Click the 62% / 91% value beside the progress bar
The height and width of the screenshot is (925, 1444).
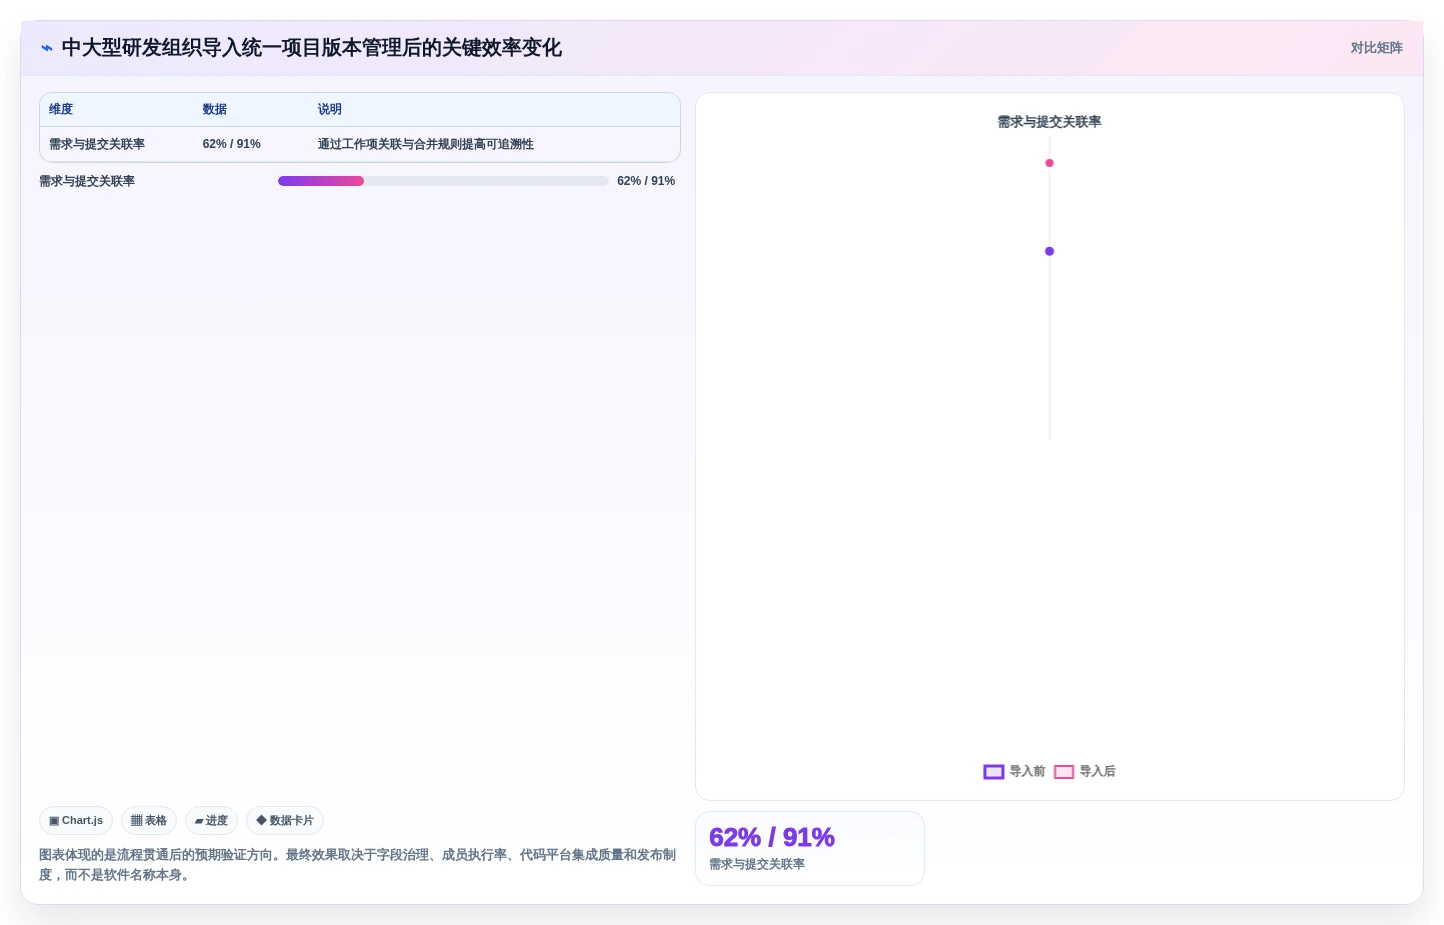pos(646,181)
